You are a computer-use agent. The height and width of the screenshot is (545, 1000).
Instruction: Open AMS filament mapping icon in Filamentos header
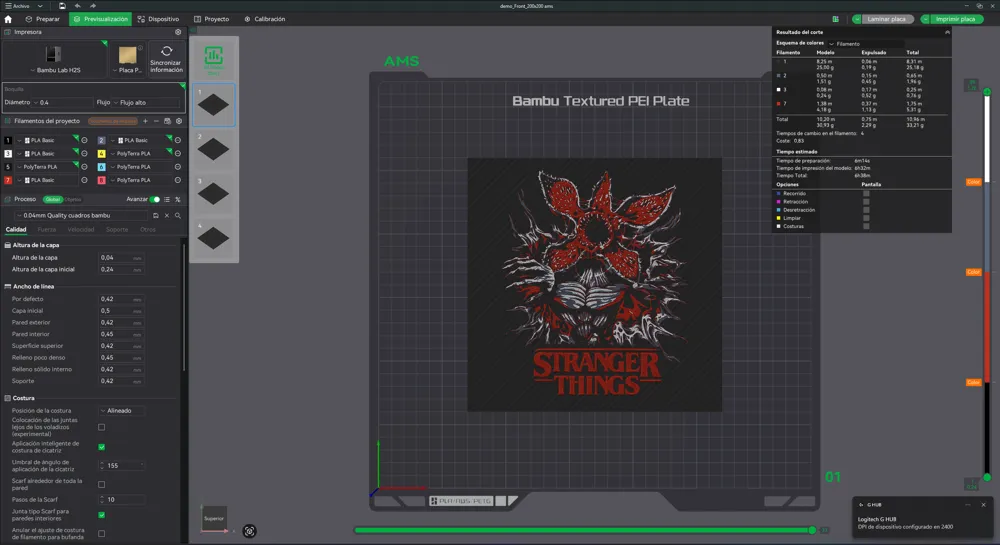coord(167,121)
